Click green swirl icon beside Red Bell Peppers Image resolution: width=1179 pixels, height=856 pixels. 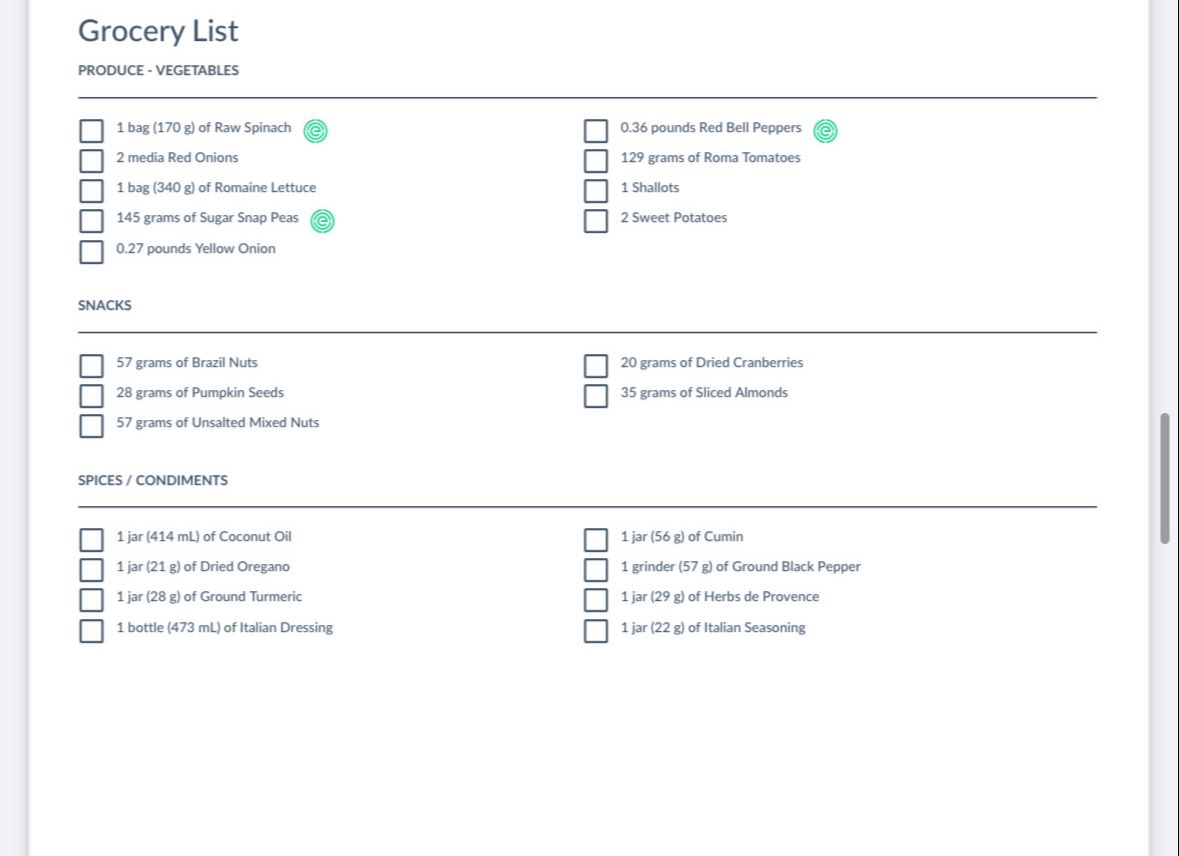coord(826,131)
